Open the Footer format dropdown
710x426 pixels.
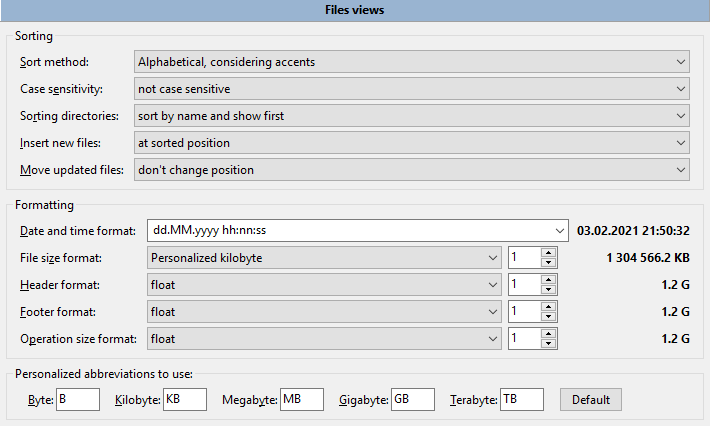click(323, 312)
